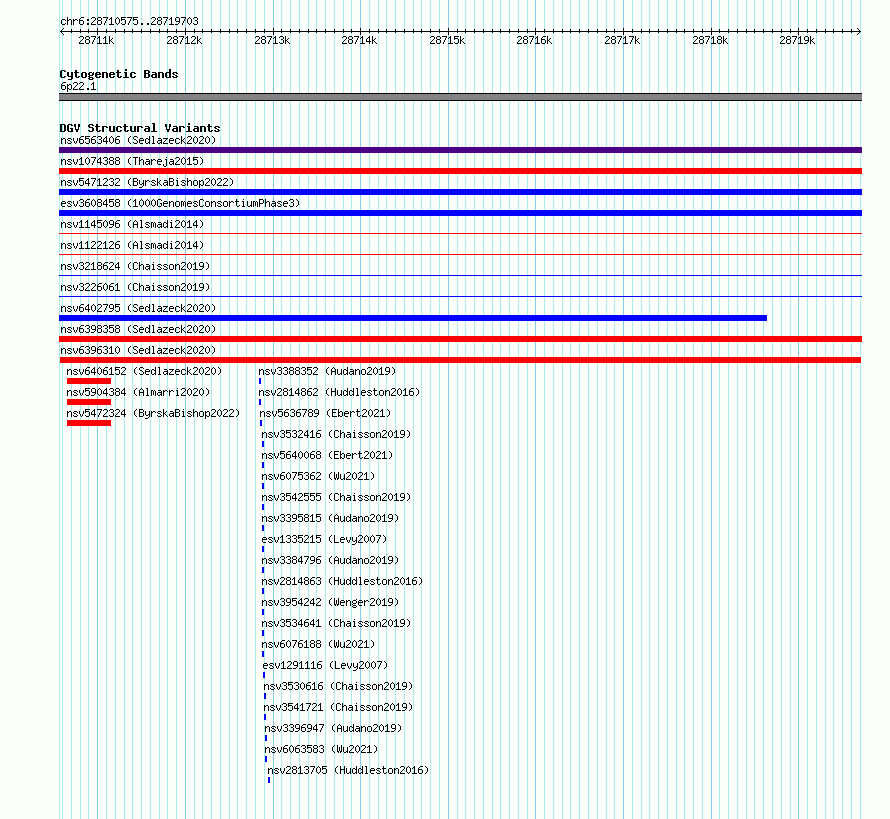890x819 pixels.
Task: Open nsv3384796 (Audano2019) label
Action: (330, 560)
